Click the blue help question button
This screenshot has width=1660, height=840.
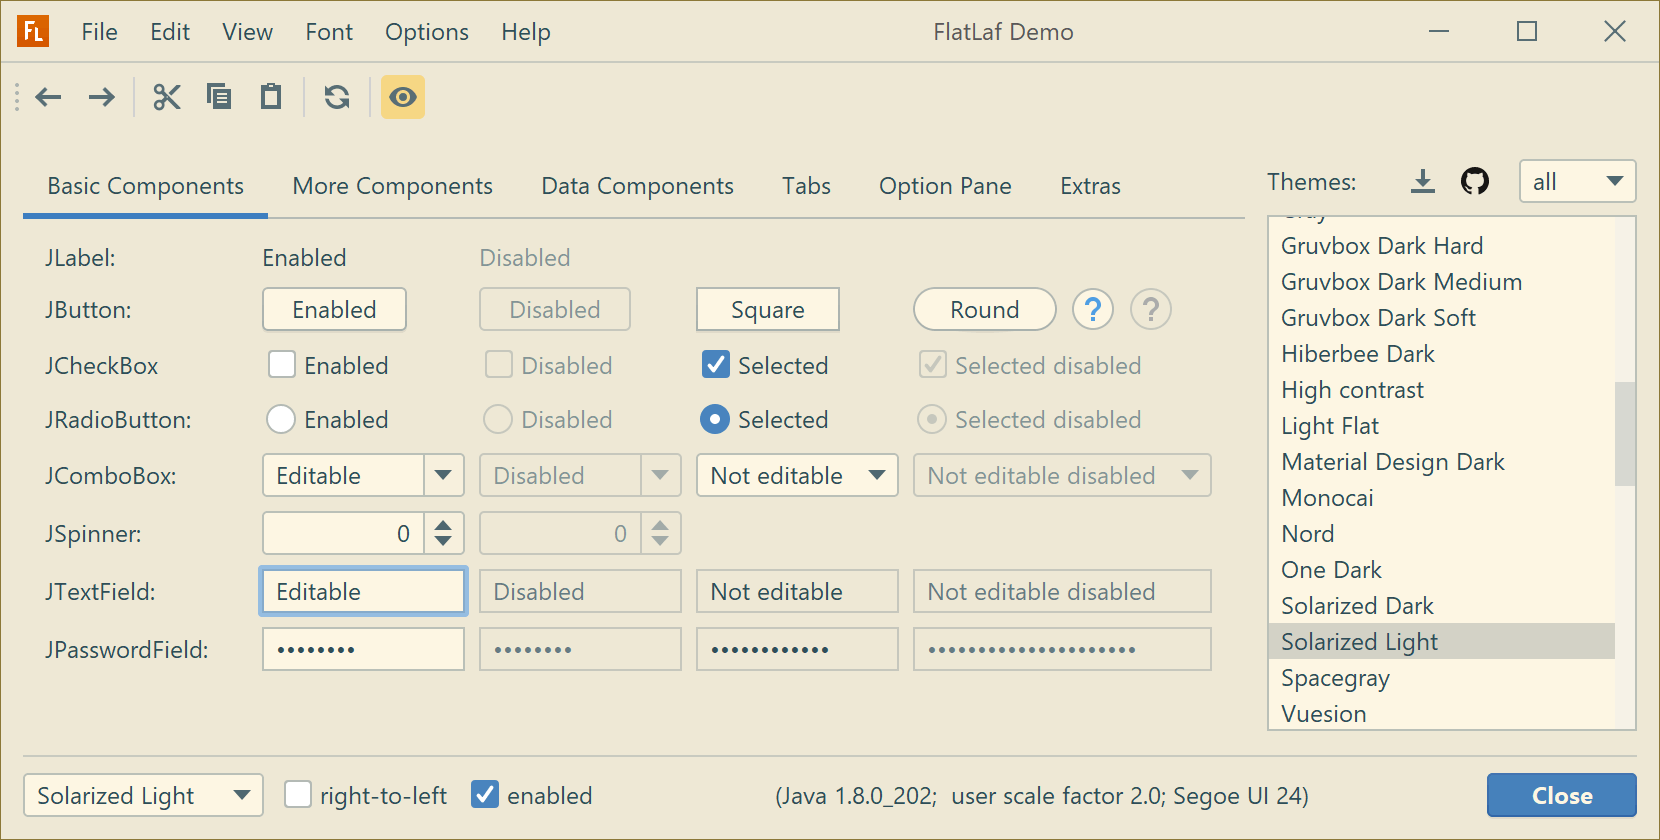pos(1092,310)
